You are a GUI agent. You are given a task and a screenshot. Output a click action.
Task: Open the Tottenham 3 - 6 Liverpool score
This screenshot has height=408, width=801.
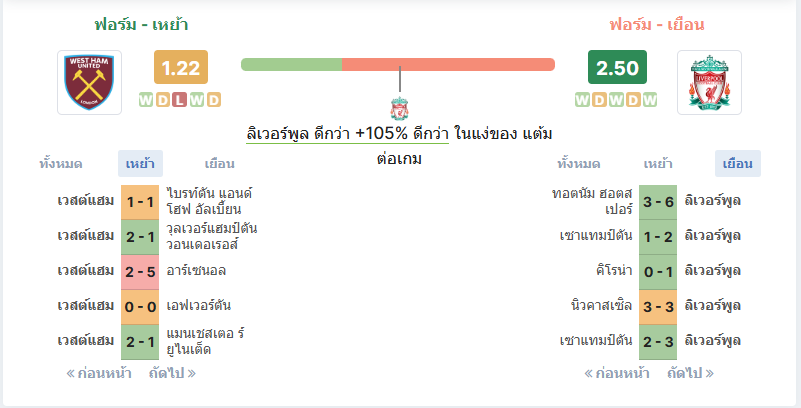(x=658, y=202)
